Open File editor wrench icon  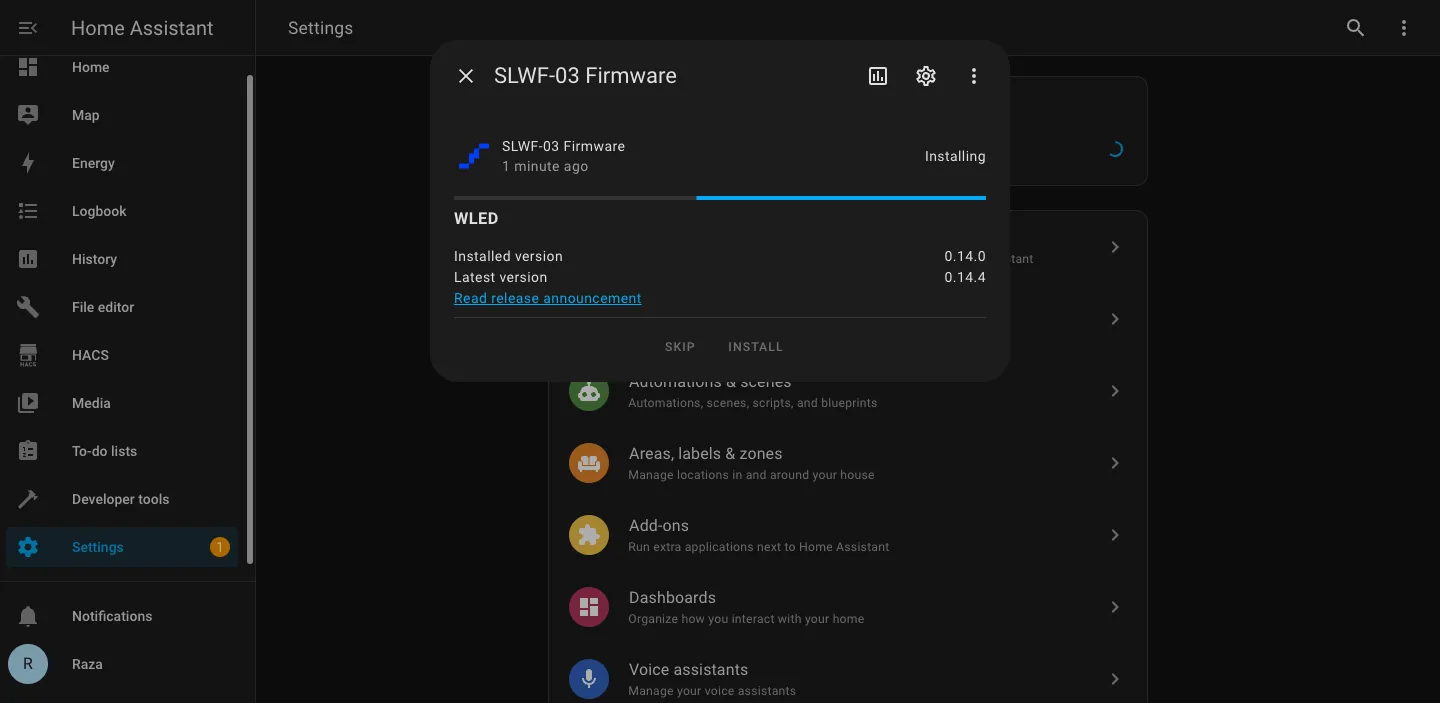(x=28, y=307)
